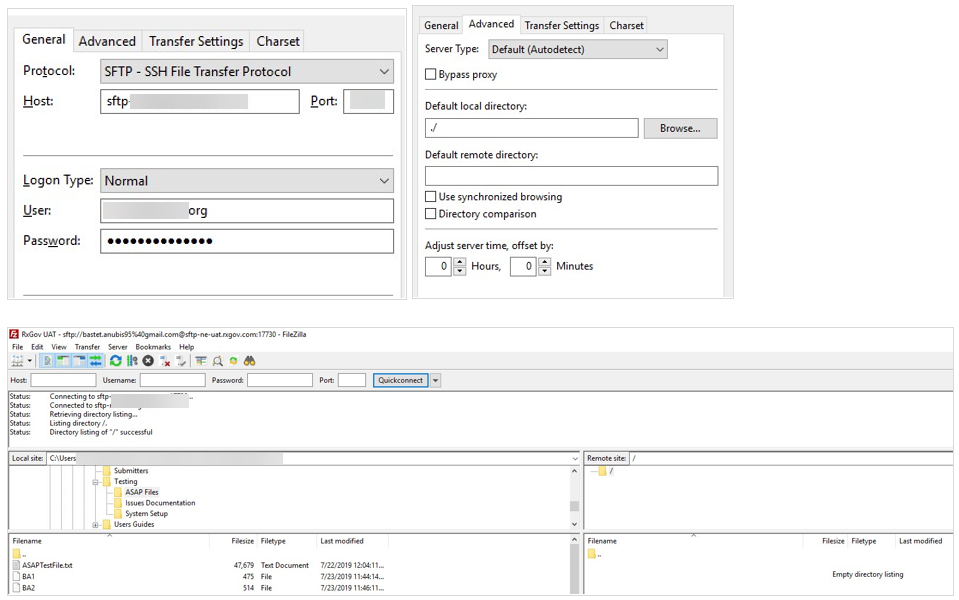Decrease the Minutes offset spinner
This screenshot has width=959, height=600.
pos(544,271)
